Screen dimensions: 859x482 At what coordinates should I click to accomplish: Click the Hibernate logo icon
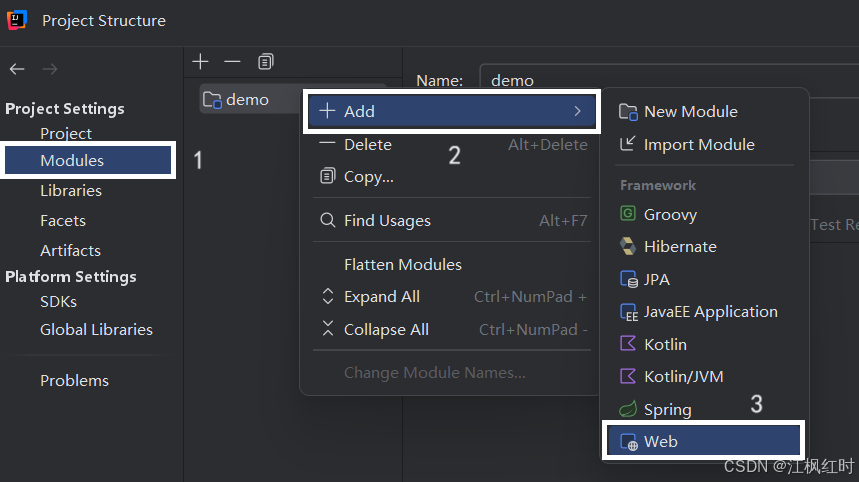(x=628, y=246)
